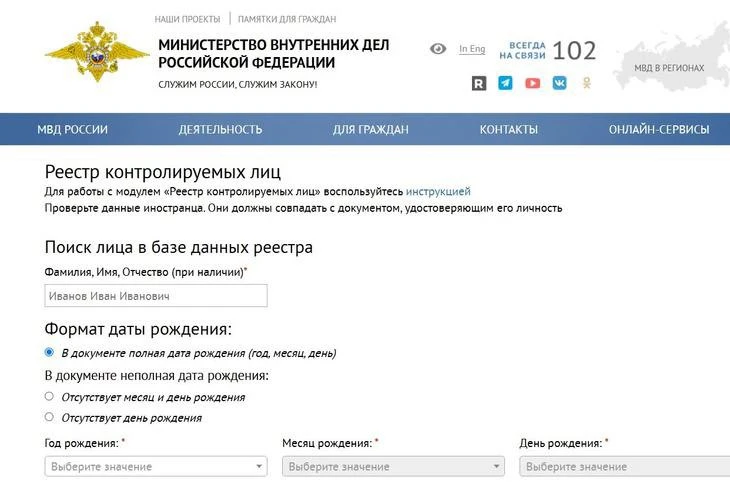Open the RuTube social icon
The width and height of the screenshot is (730, 487).
479,83
